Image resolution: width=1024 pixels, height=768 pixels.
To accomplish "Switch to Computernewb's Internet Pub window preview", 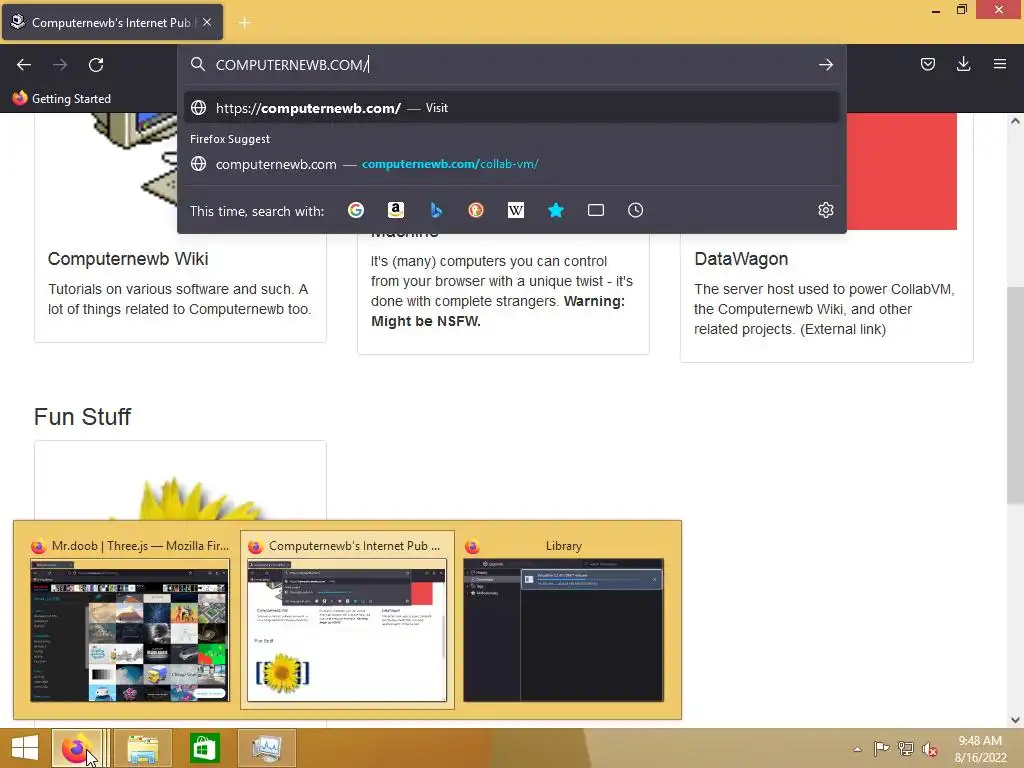I will pos(347,619).
